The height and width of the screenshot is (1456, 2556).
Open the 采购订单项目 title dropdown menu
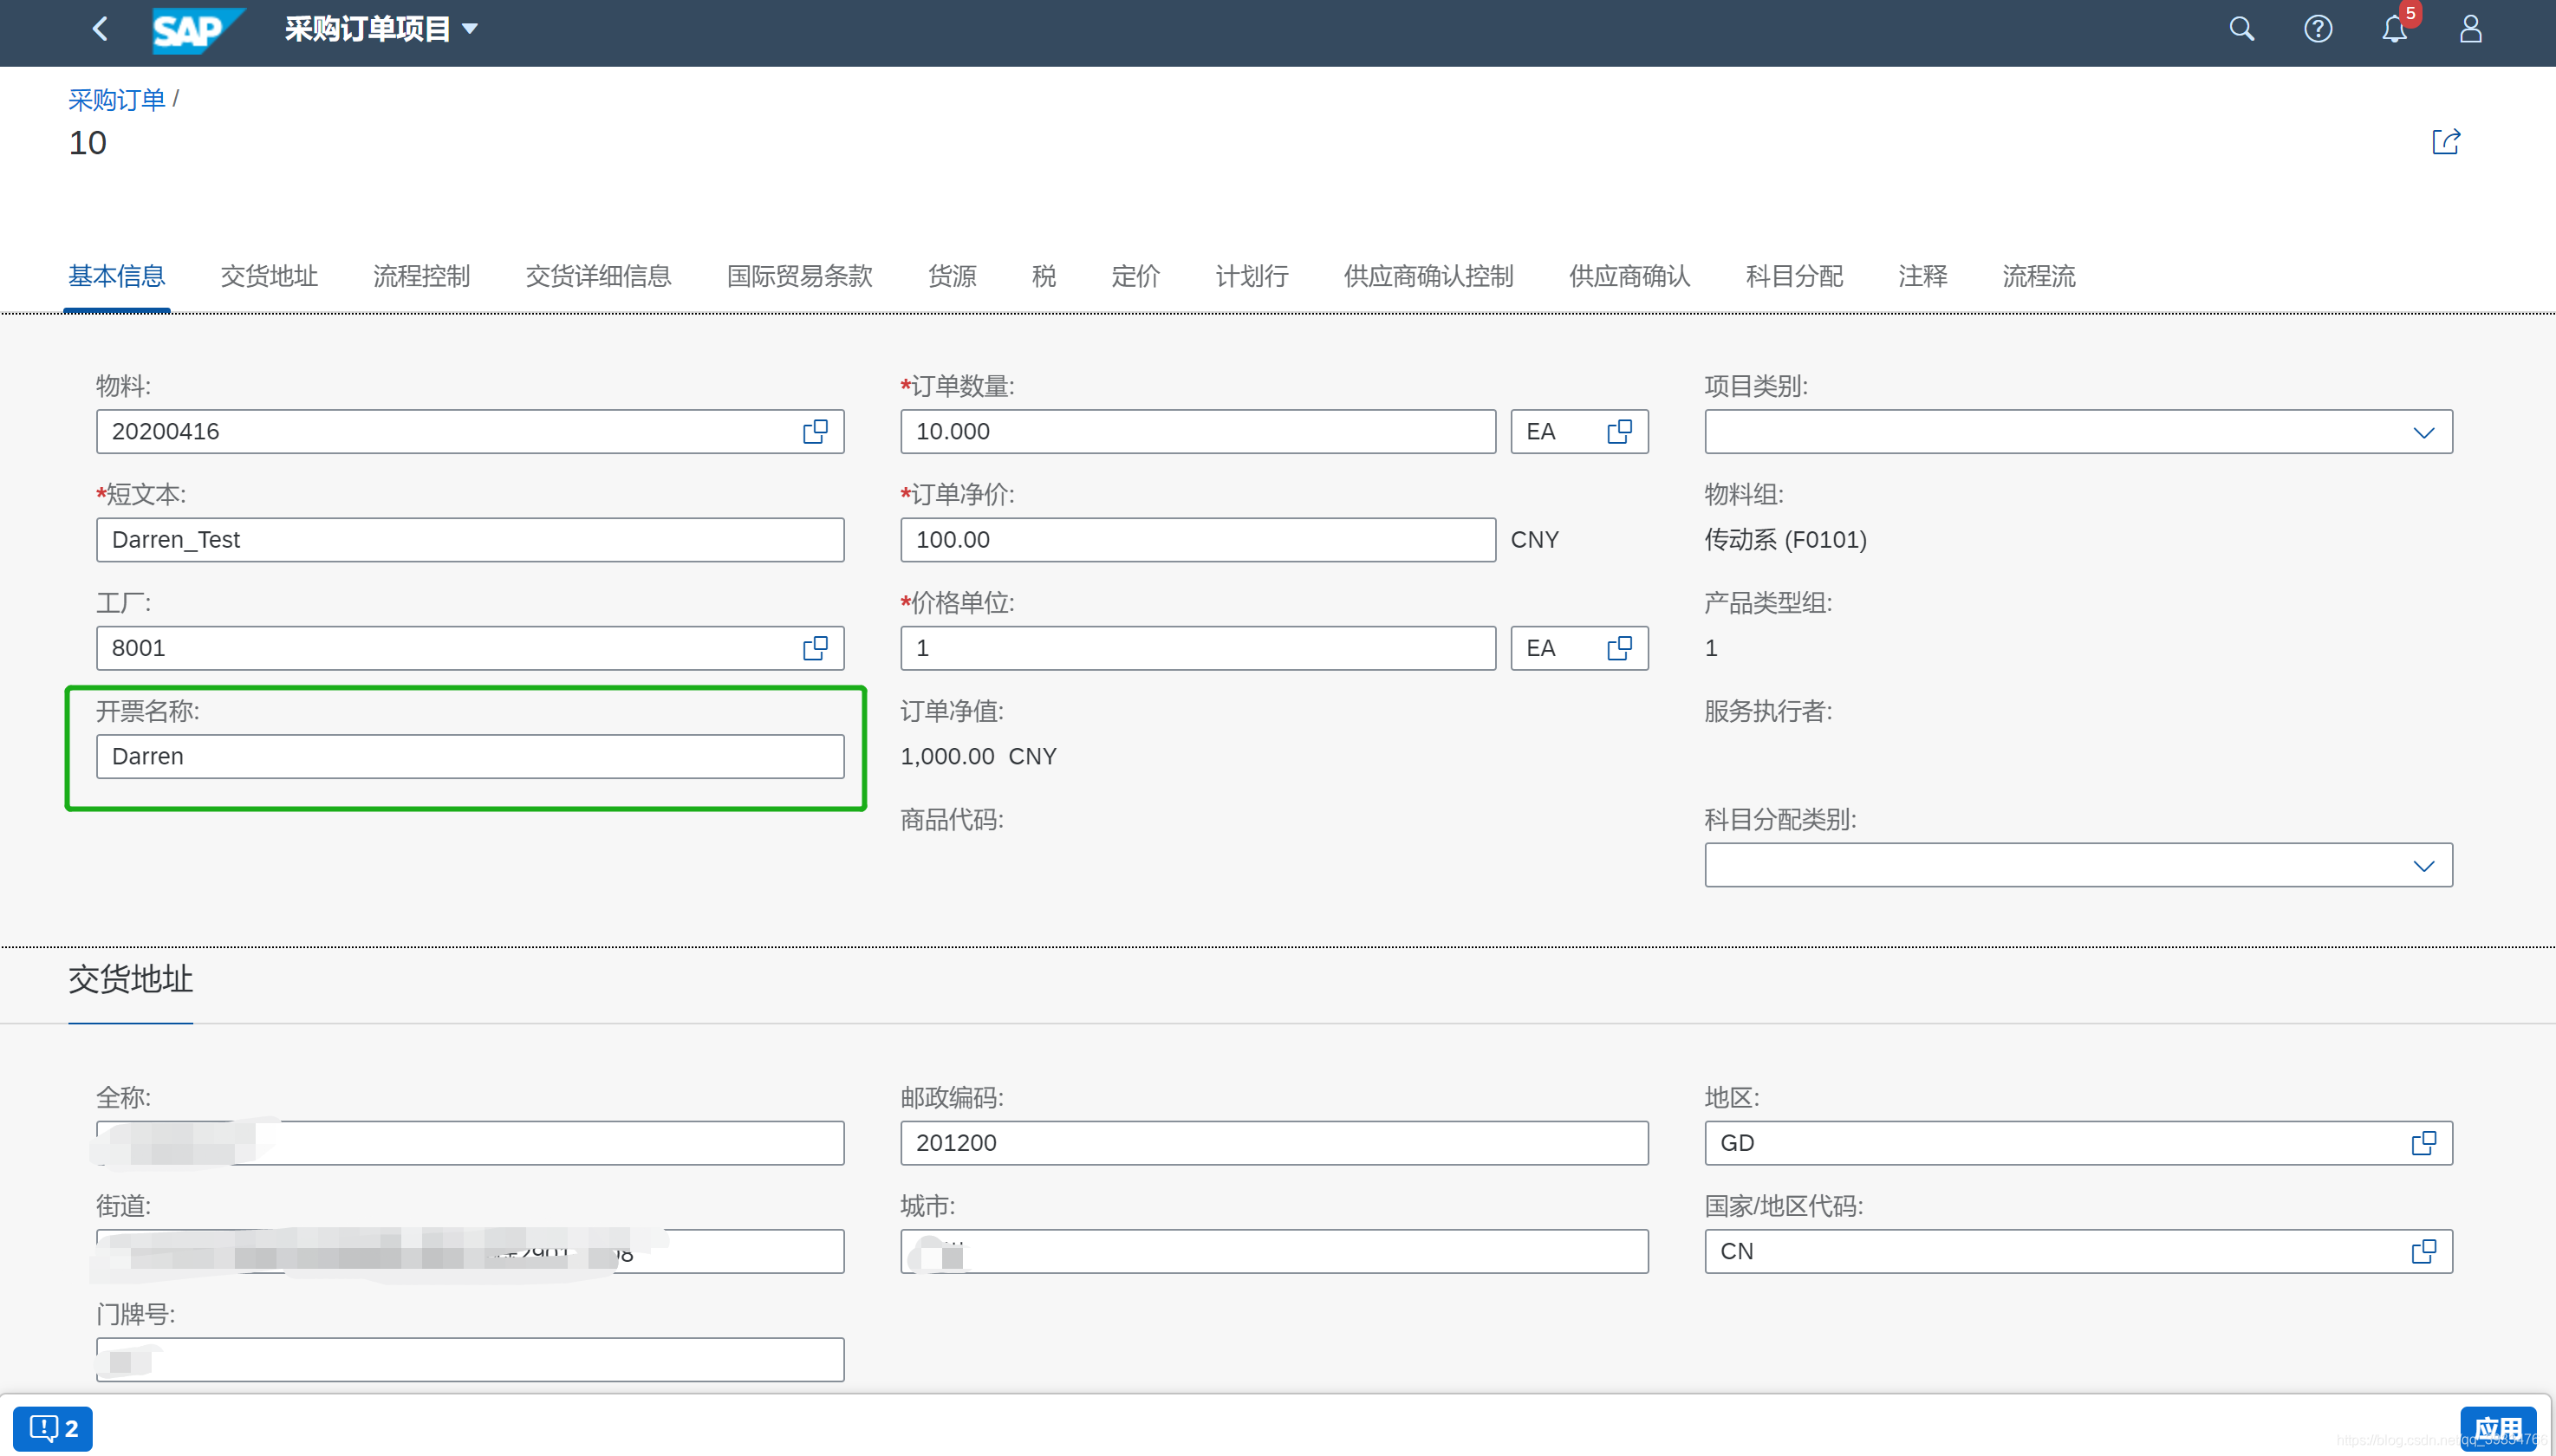click(381, 29)
